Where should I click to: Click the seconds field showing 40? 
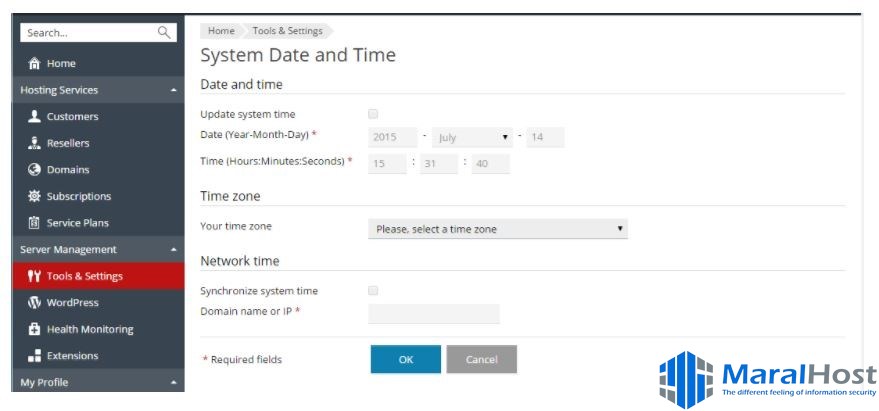click(x=491, y=164)
